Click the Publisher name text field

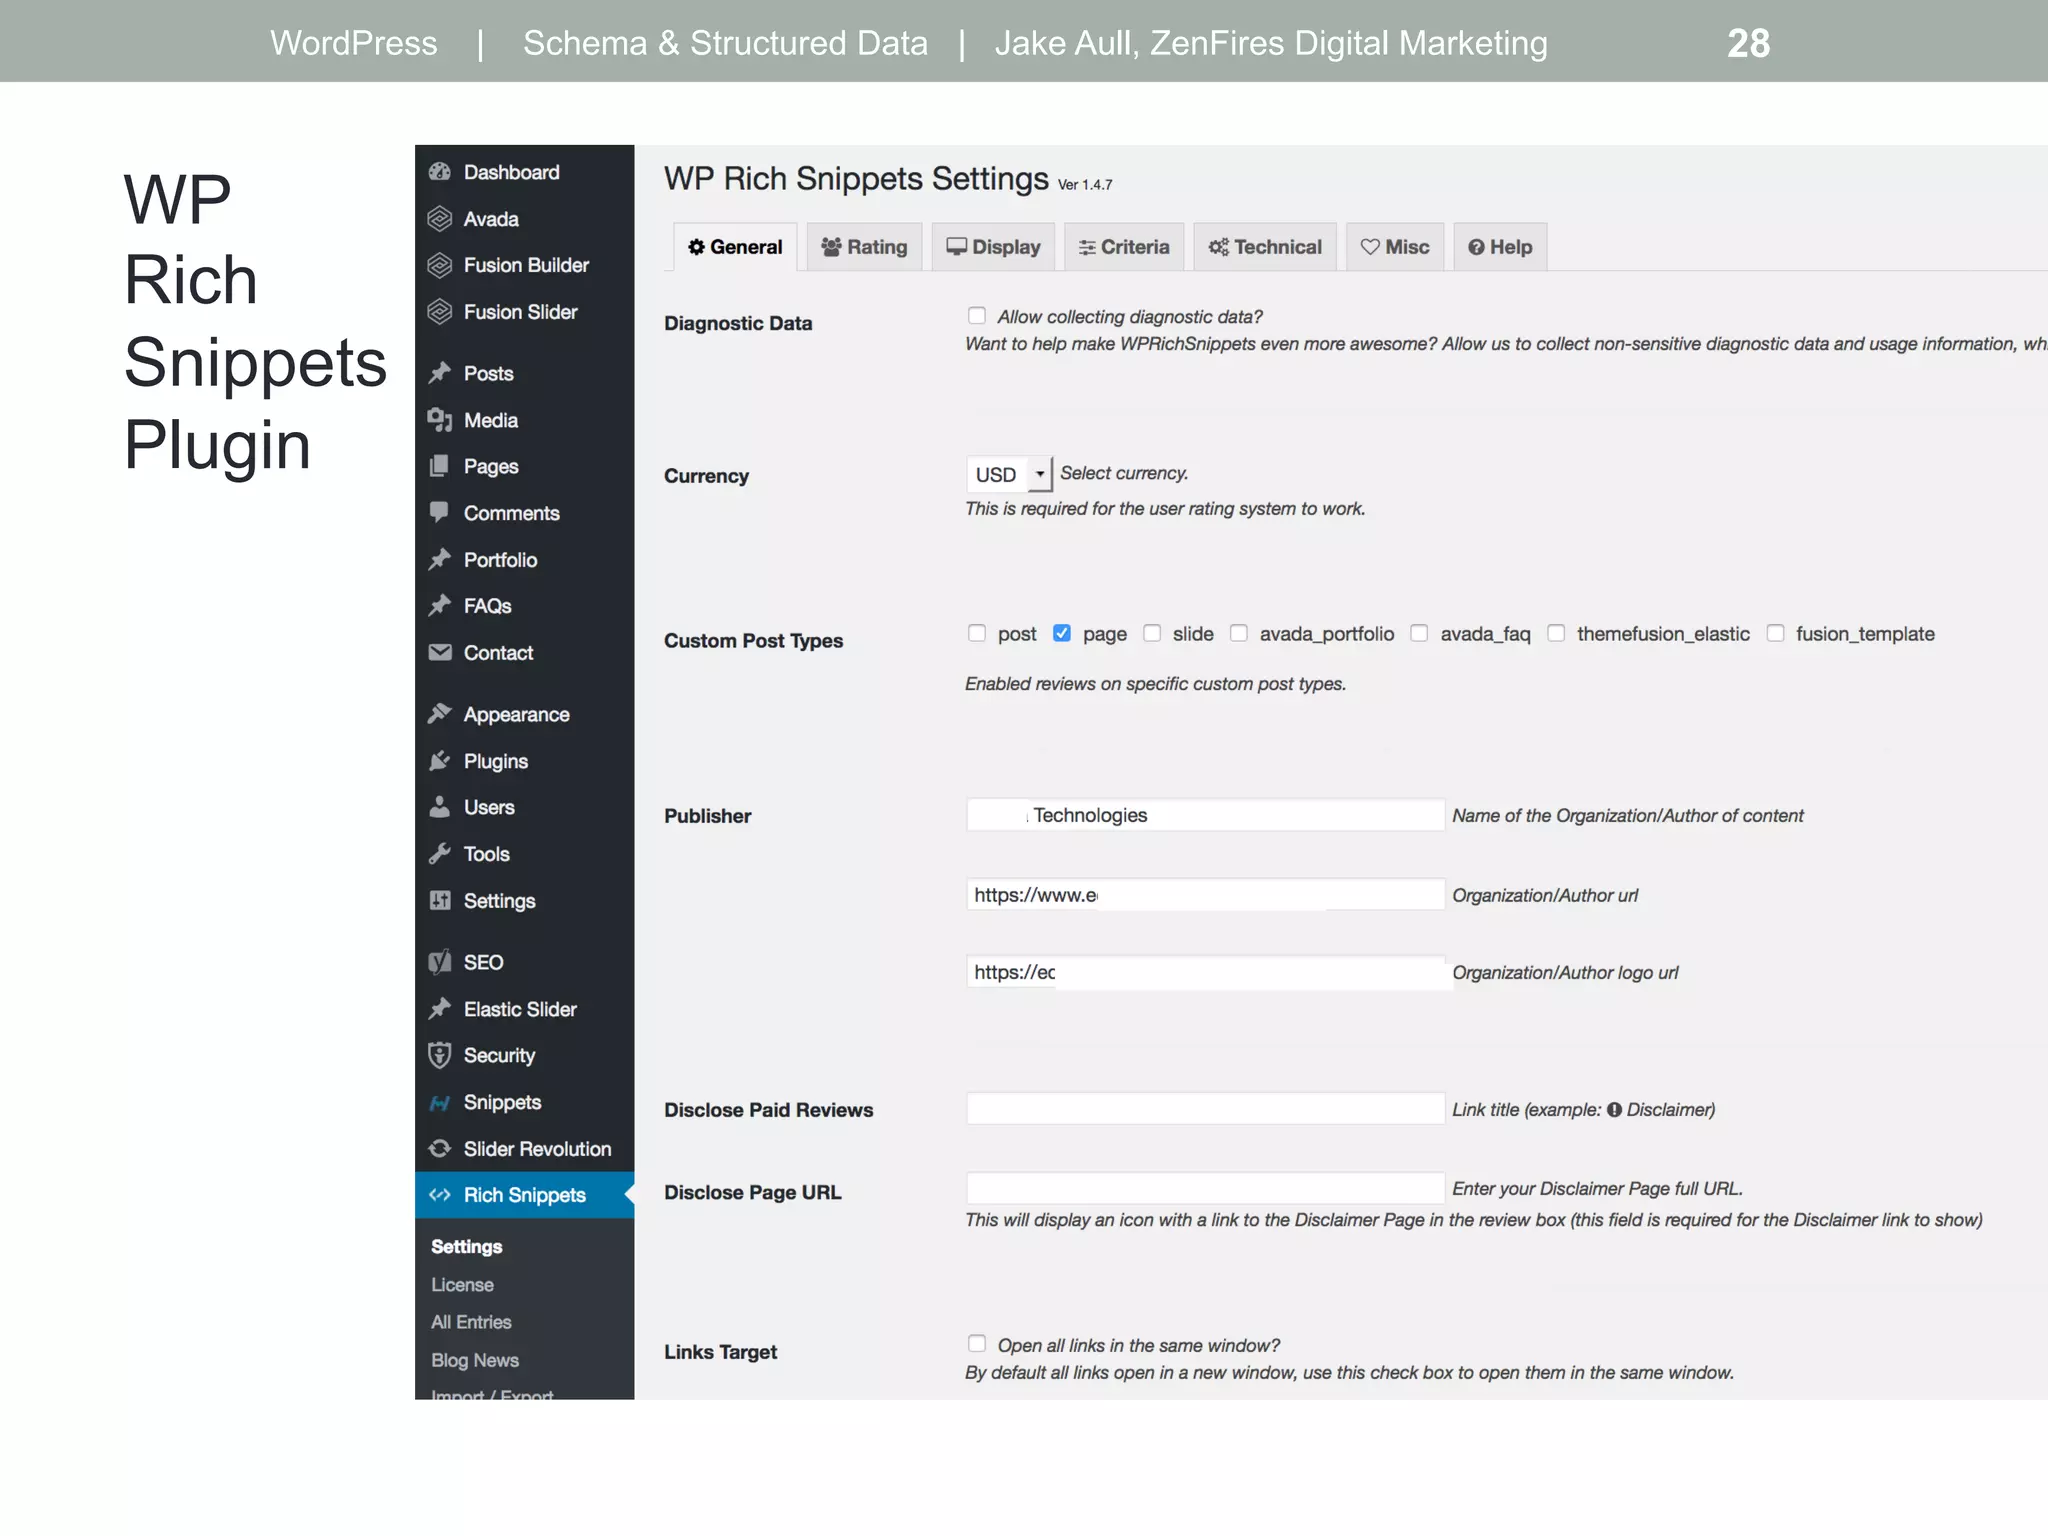coord(1204,815)
